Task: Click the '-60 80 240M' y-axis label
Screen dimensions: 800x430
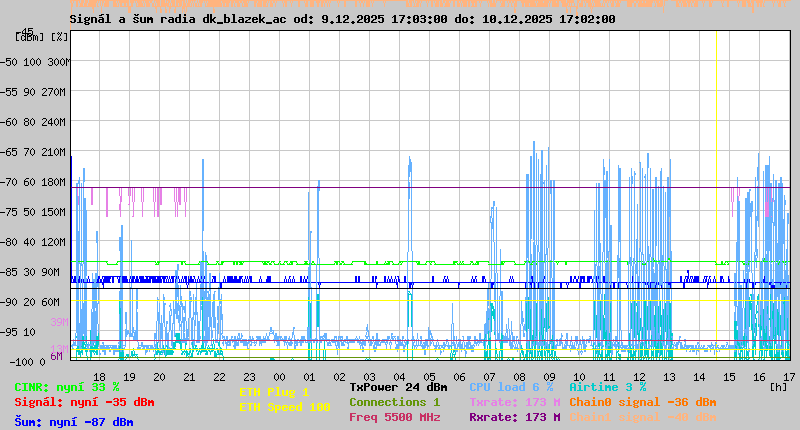Action: click(33, 122)
